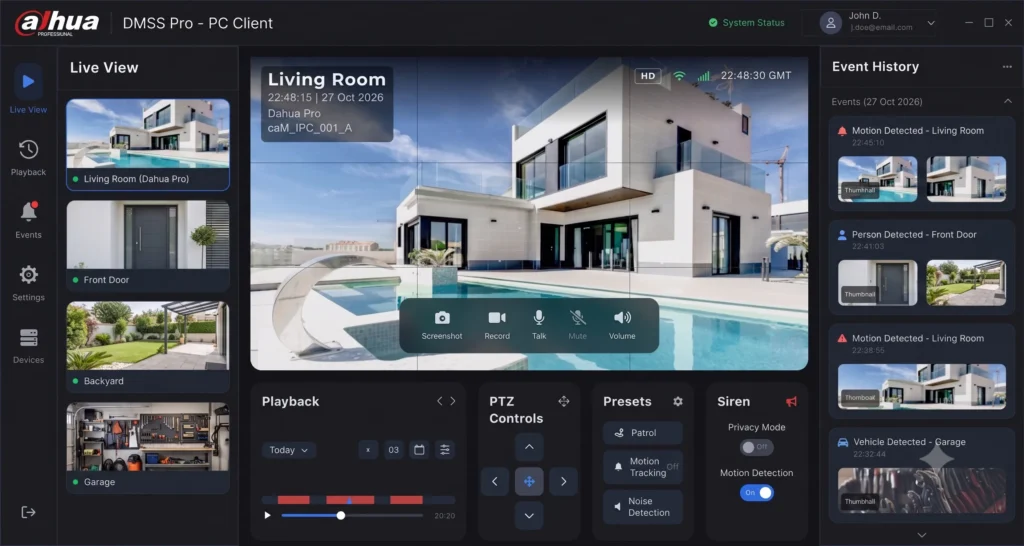The height and width of the screenshot is (546, 1024).
Task: Trigger the Siren megaphone icon
Action: tap(792, 402)
